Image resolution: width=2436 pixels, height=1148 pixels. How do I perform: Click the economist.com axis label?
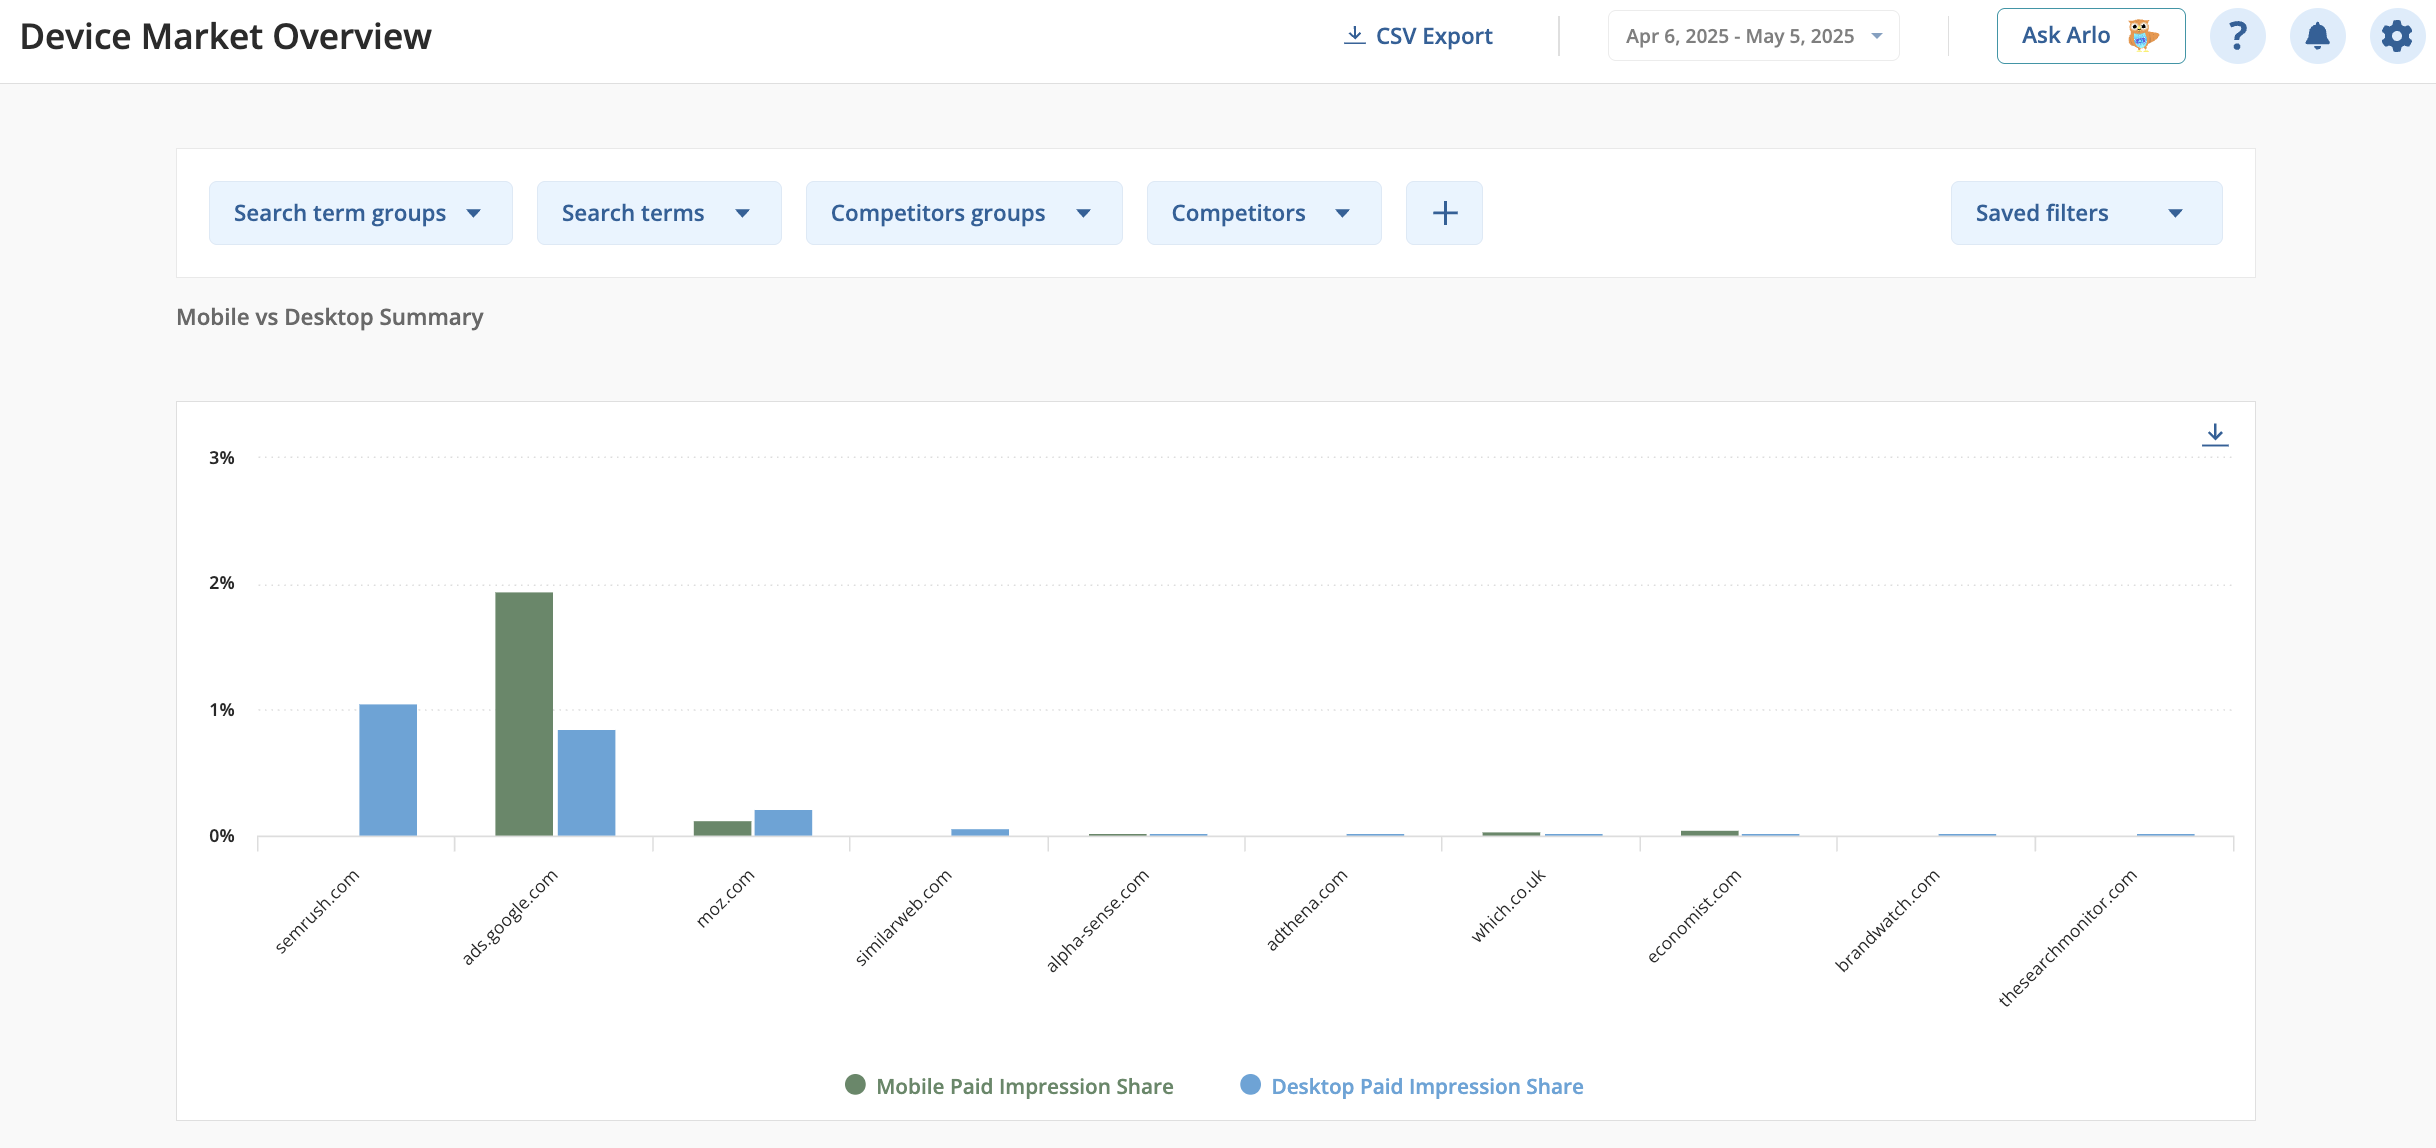(x=1694, y=916)
